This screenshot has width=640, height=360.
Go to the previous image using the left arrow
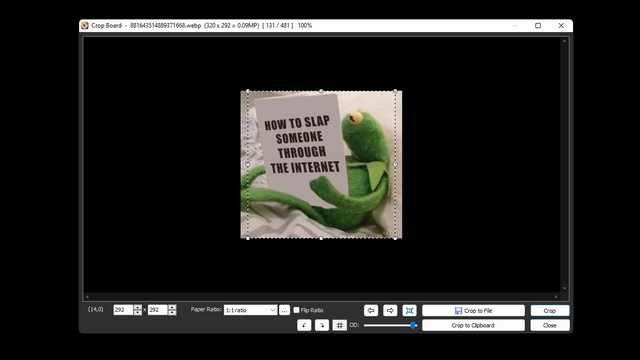click(x=371, y=311)
